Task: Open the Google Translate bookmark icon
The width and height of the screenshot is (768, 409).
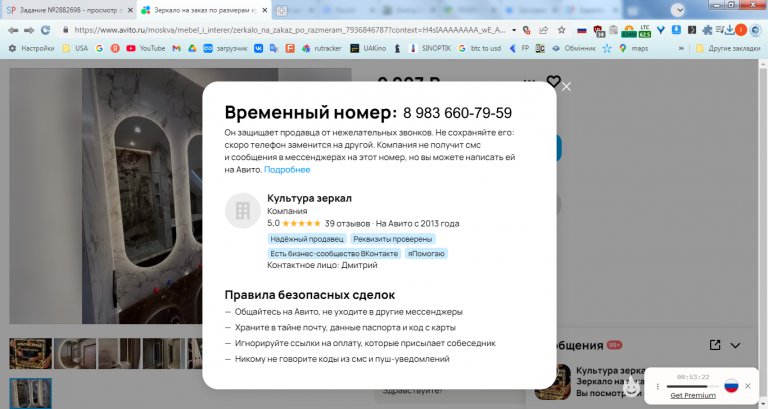Action: point(274,48)
